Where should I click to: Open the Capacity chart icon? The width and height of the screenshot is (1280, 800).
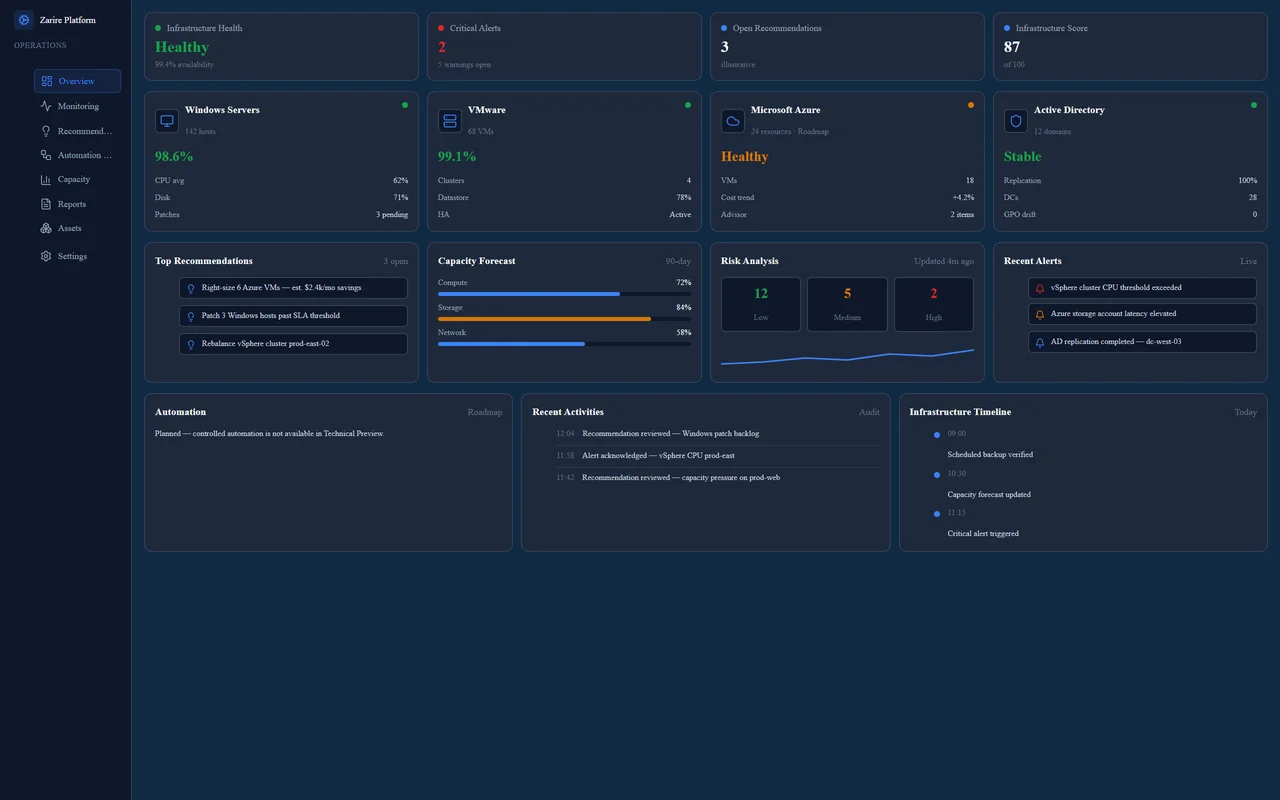coord(46,180)
